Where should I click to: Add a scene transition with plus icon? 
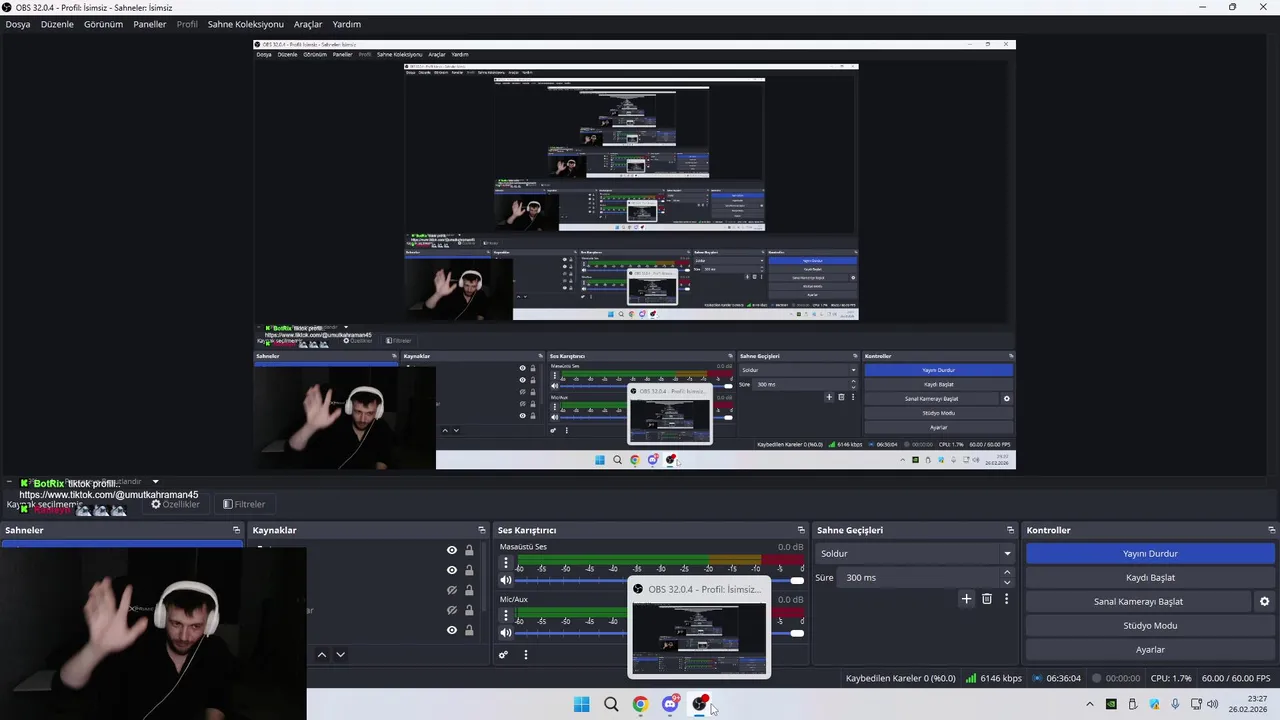pyautogui.click(x=966, y=599)
